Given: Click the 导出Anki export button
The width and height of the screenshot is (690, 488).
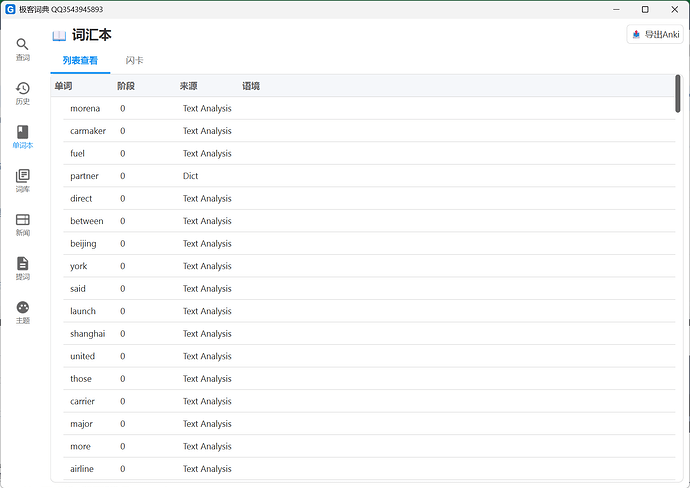Looking at the screenshot, I should [x=655, y=34].
